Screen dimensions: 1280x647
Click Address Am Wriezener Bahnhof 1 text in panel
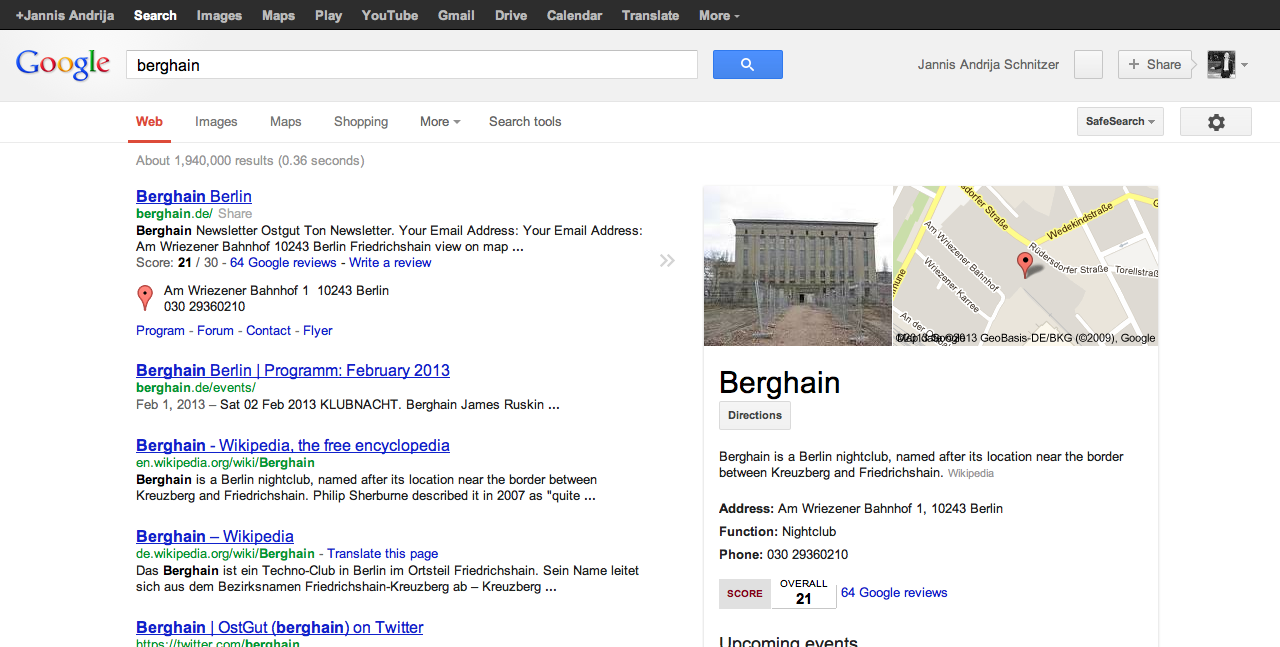click(x=861, y=509)
